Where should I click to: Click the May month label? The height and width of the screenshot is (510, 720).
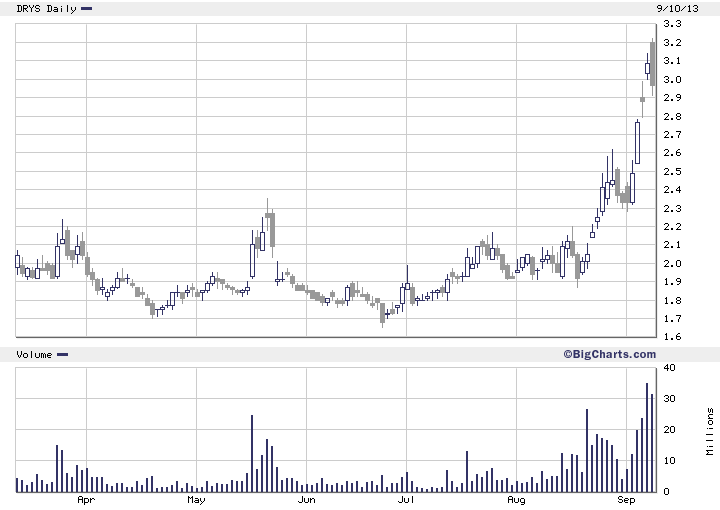(196, 500)
